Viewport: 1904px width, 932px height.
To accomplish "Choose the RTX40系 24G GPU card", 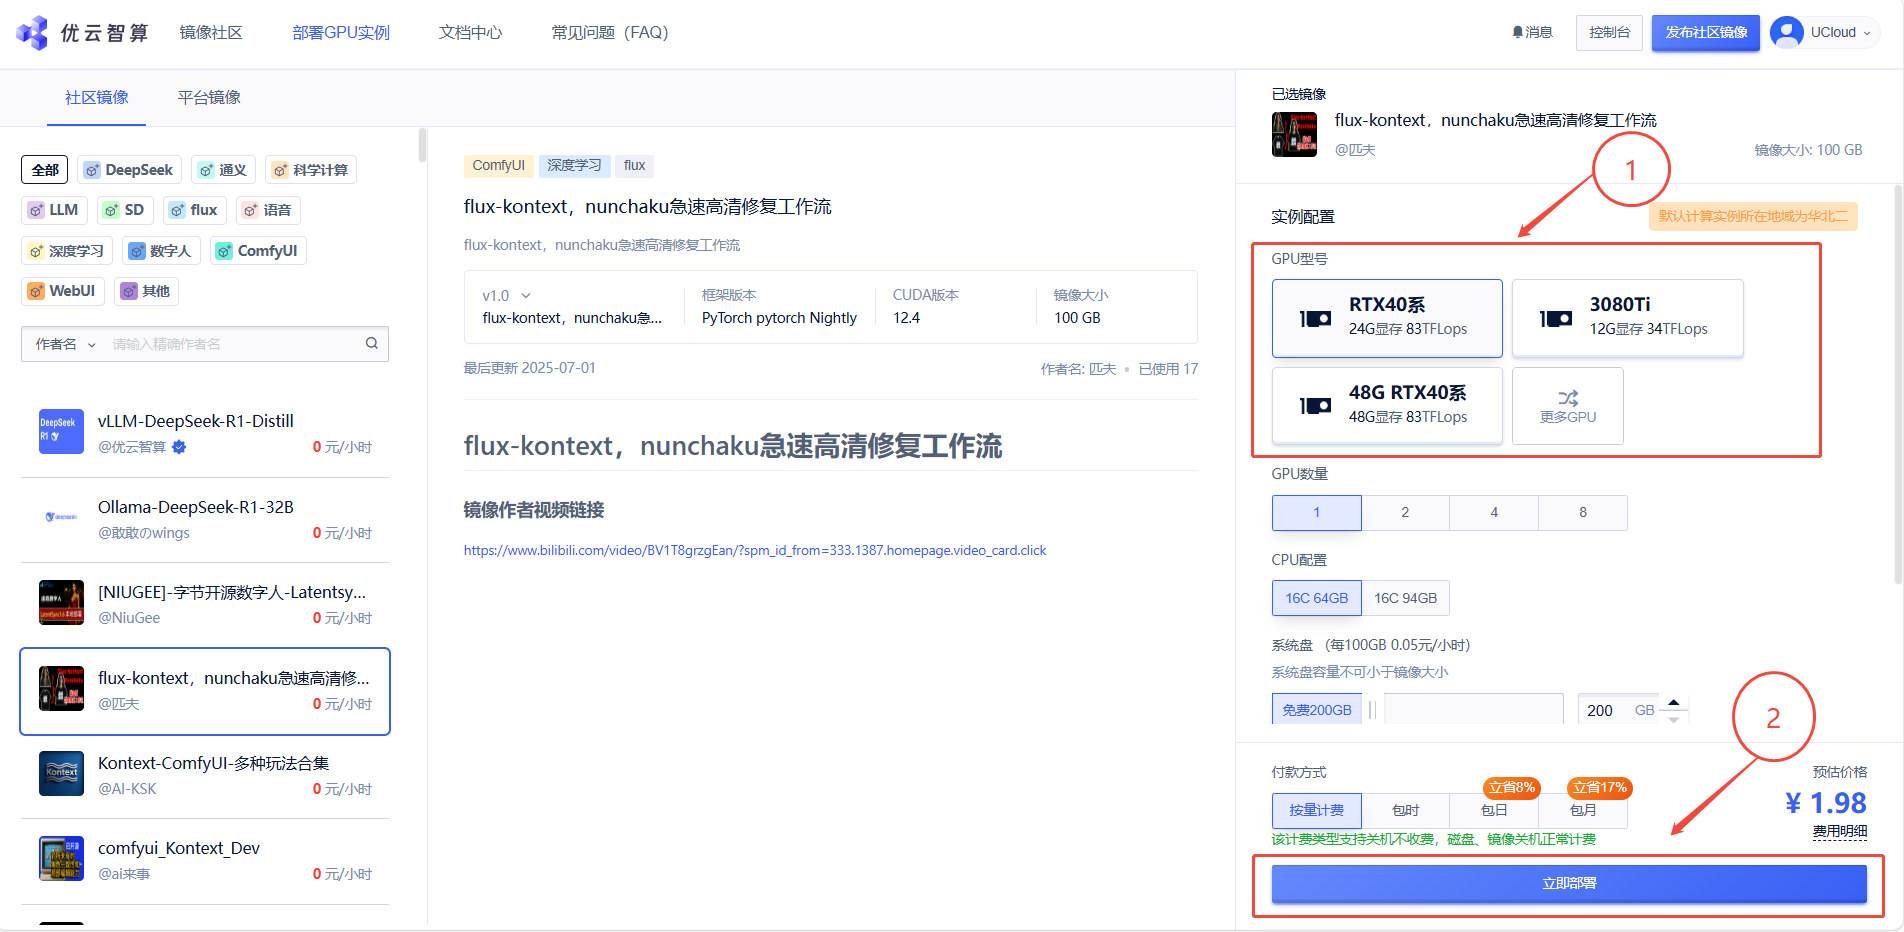I will coord(1387,318).
